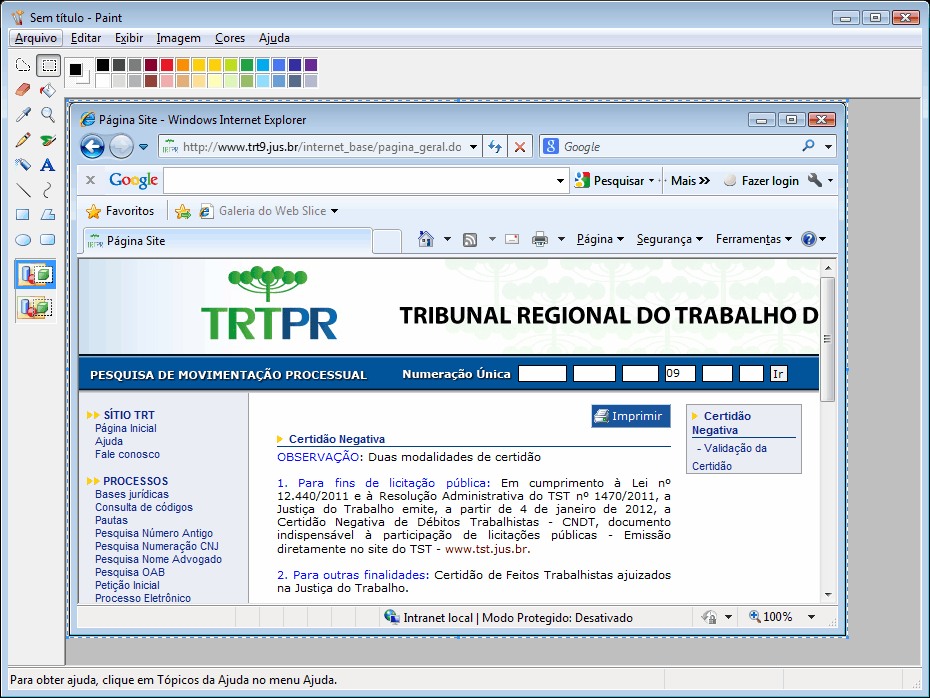
Task: Pick the purple color swatch
Action: coord(311,65)
